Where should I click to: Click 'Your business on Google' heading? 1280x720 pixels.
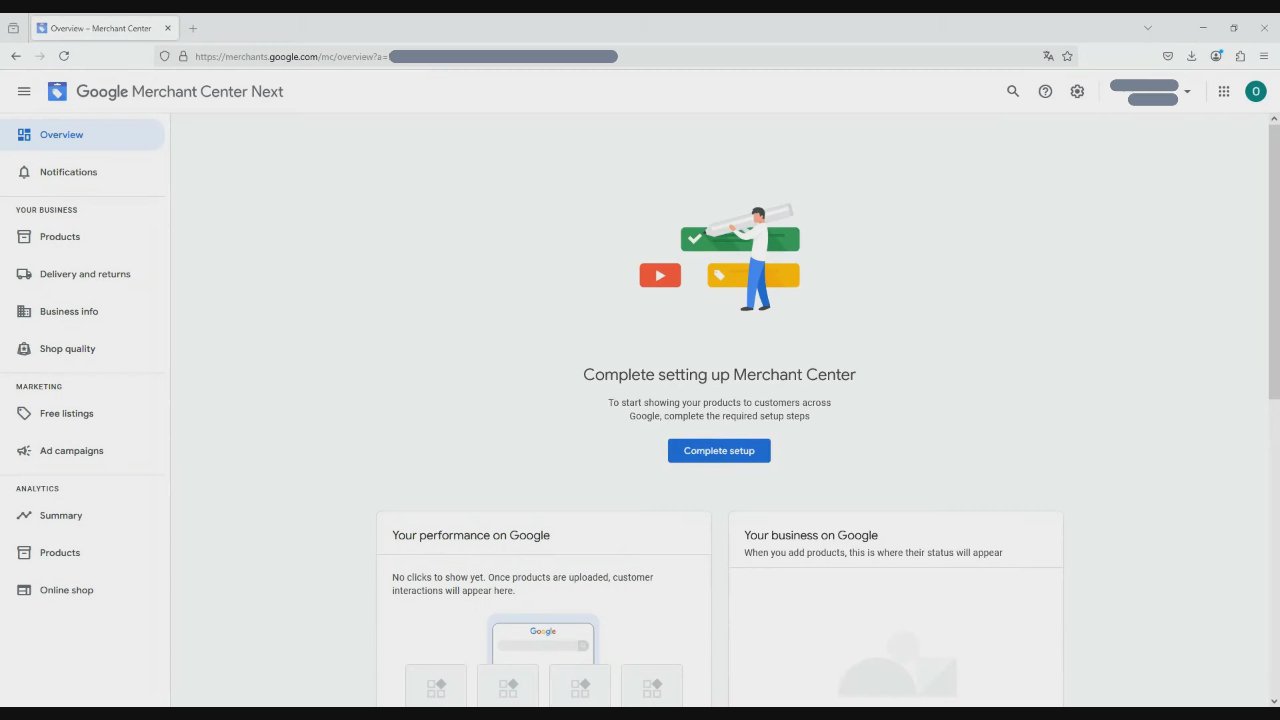coord(811,535)
